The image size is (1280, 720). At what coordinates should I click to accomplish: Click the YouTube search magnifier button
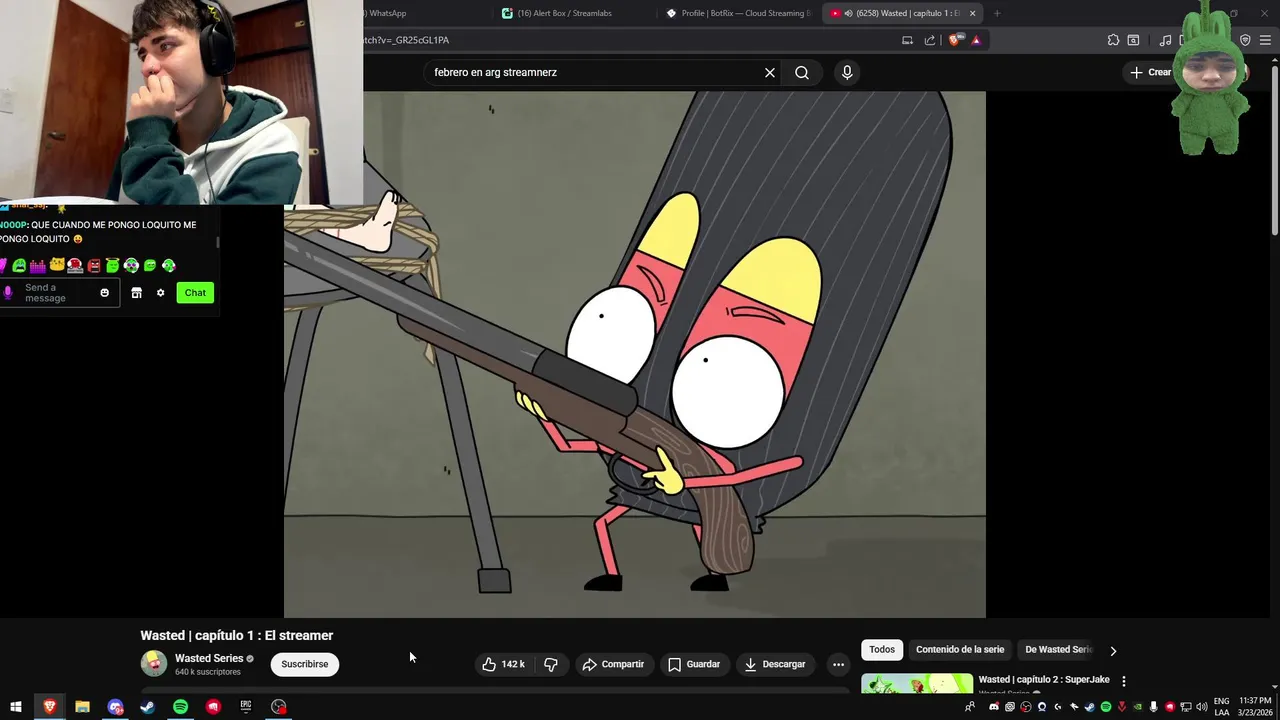point(802,72)
